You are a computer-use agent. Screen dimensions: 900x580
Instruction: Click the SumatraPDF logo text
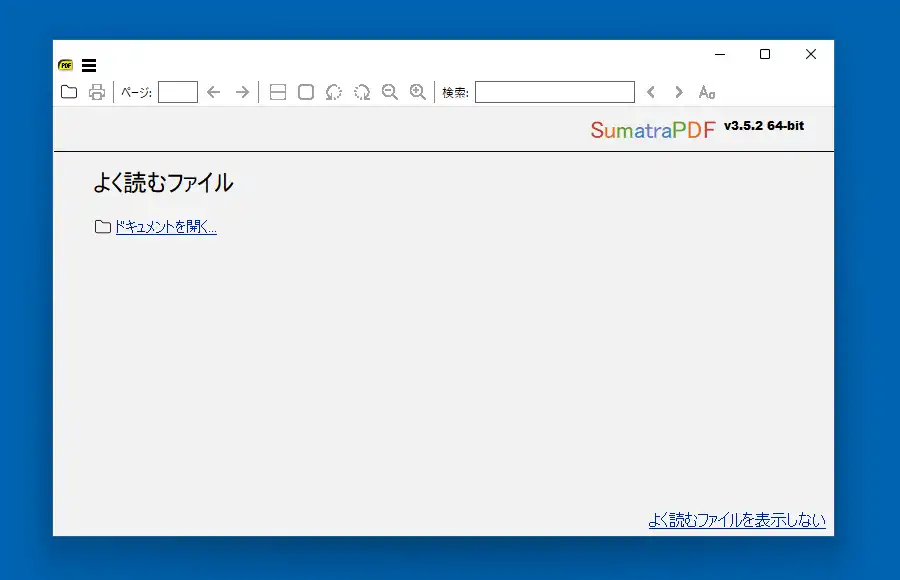coord(653,130)
